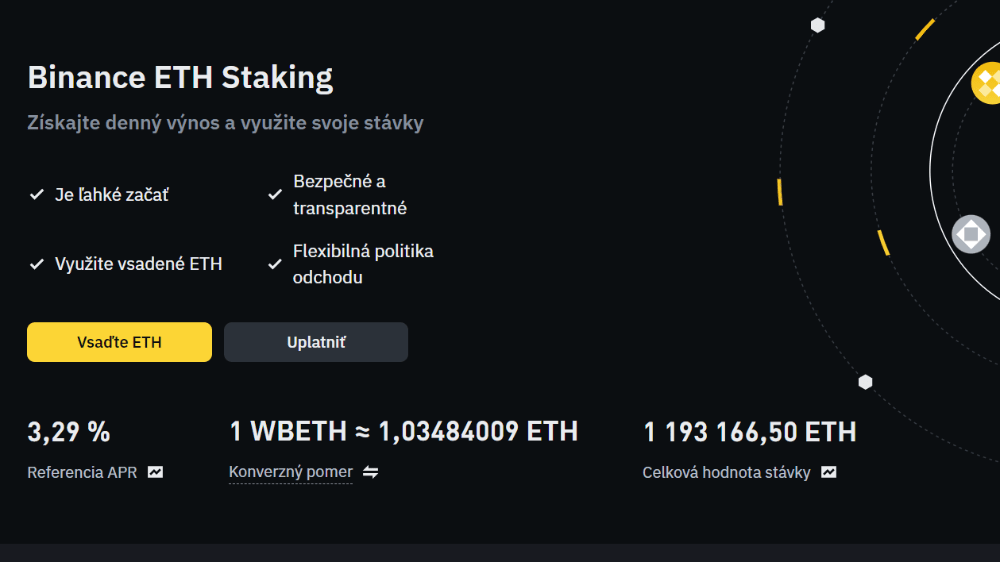Click the Celková hodnota stávky label
The width and height of the screenshot is (1000, 562).
pyautogui.click(x=727, y=472)
